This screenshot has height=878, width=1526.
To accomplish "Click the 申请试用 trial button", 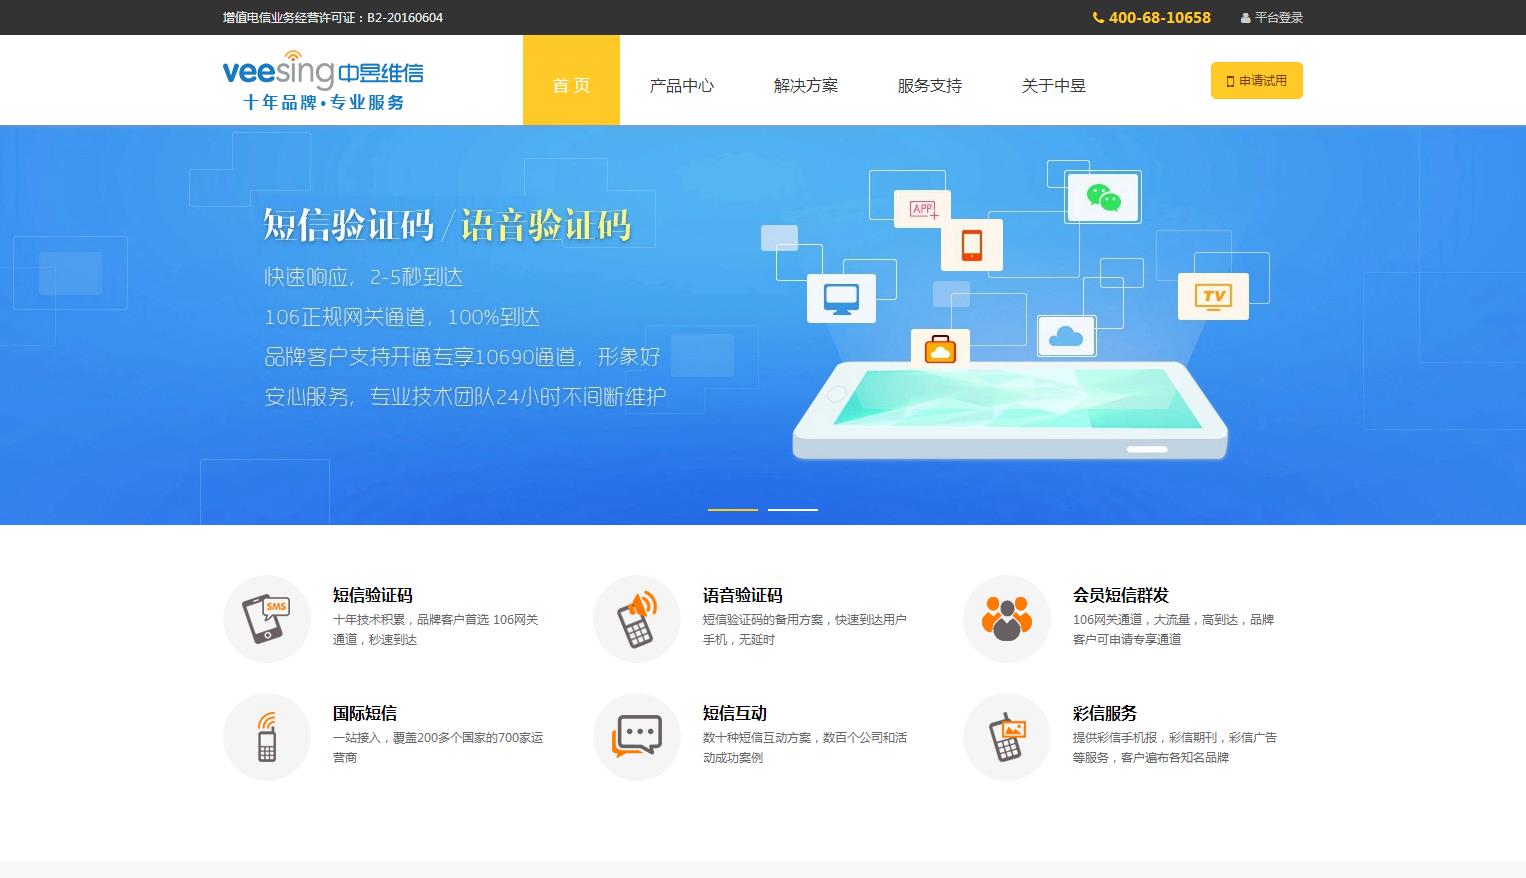I will (1256, 80).
